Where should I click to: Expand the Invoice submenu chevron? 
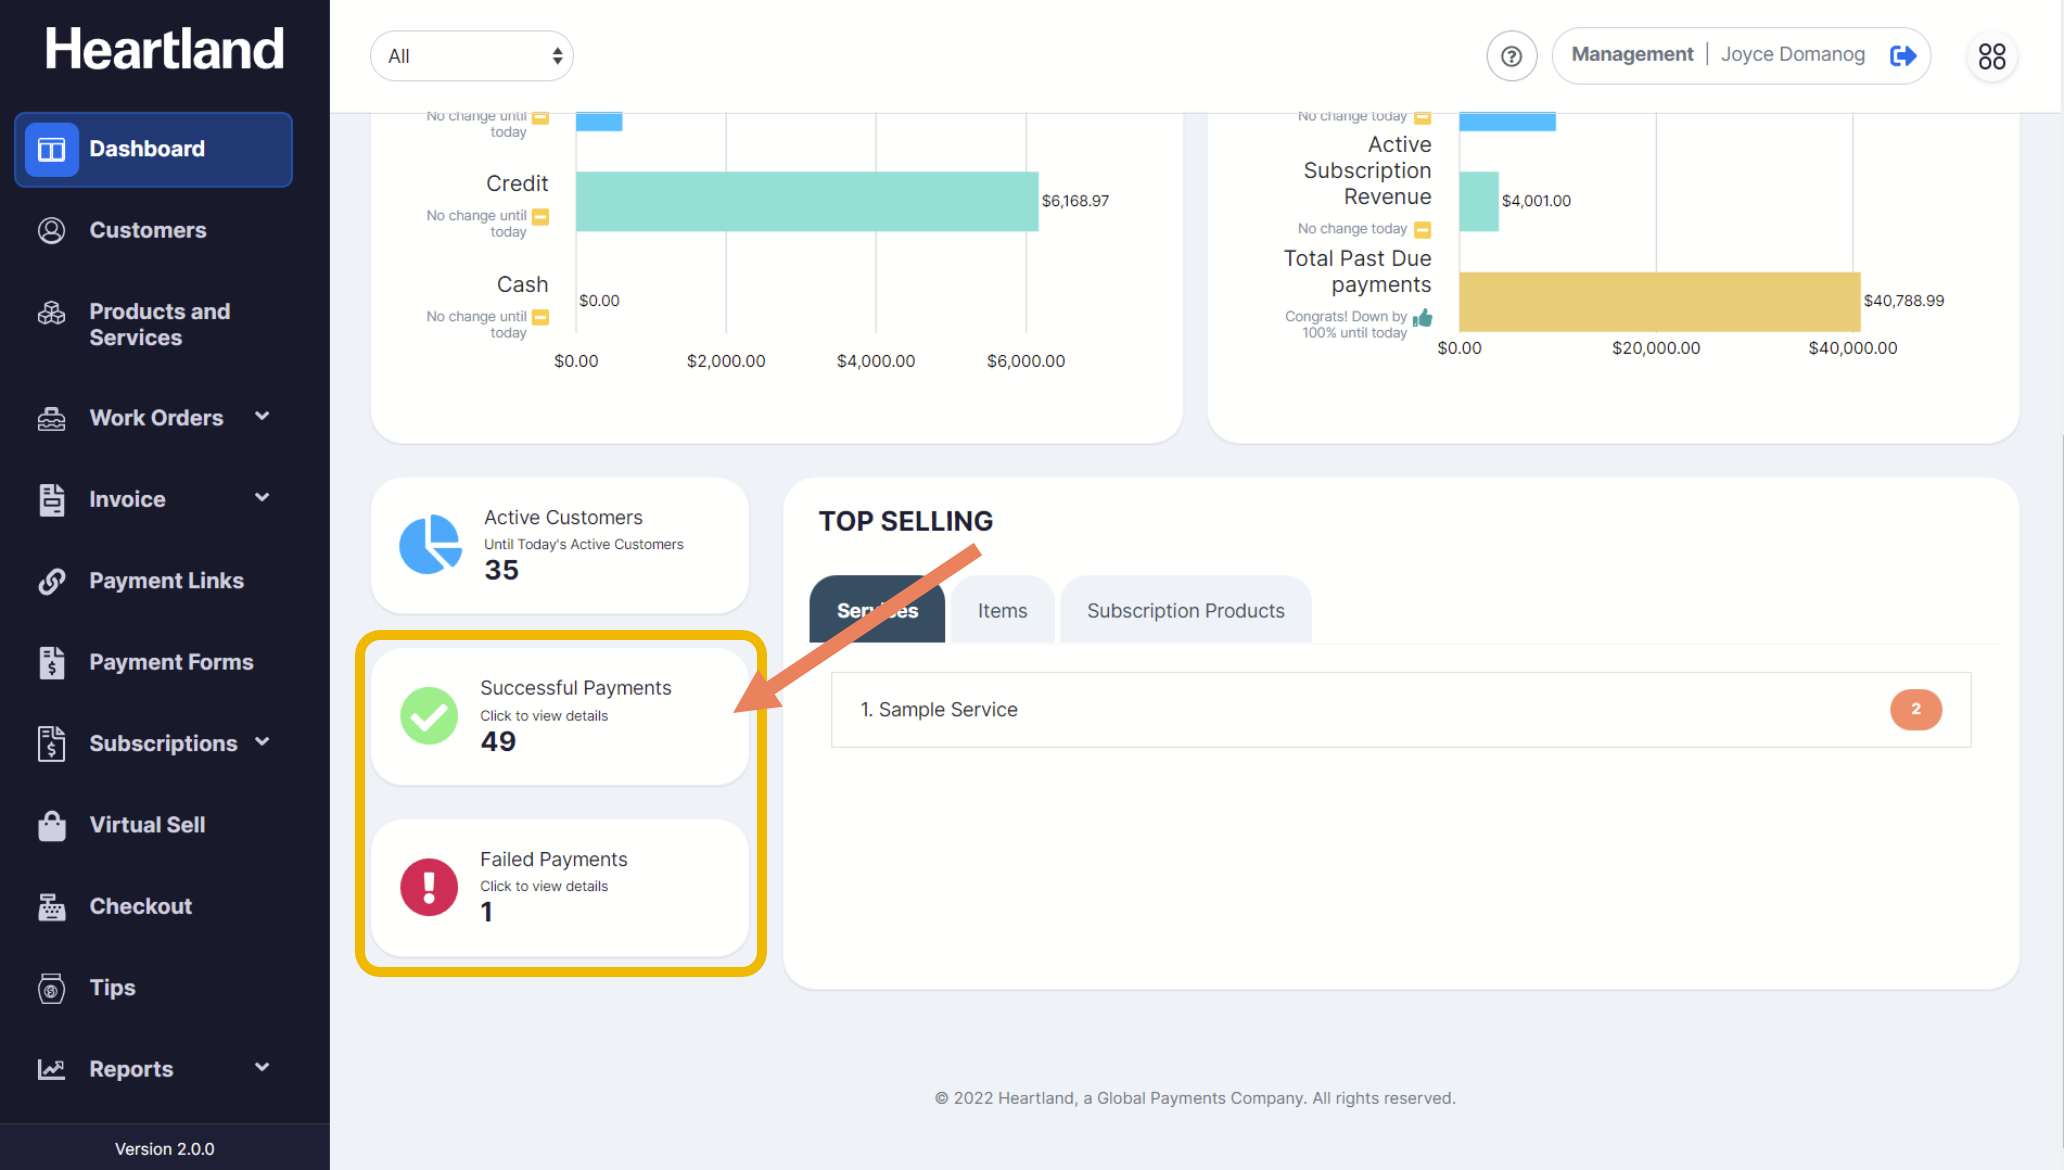point(262,498)
